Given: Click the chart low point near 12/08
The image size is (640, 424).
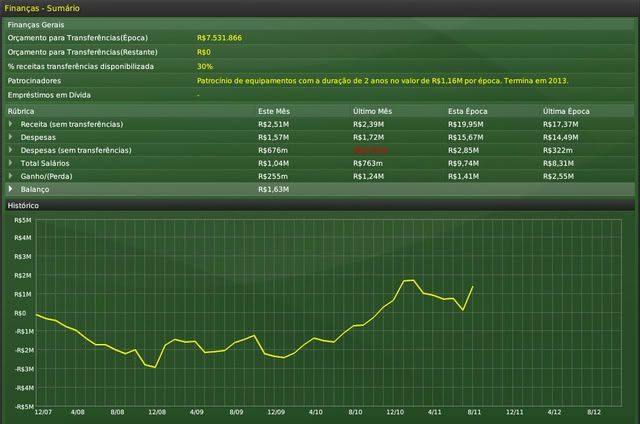Looking at the screenshot, I should click(x=155, y=367).
